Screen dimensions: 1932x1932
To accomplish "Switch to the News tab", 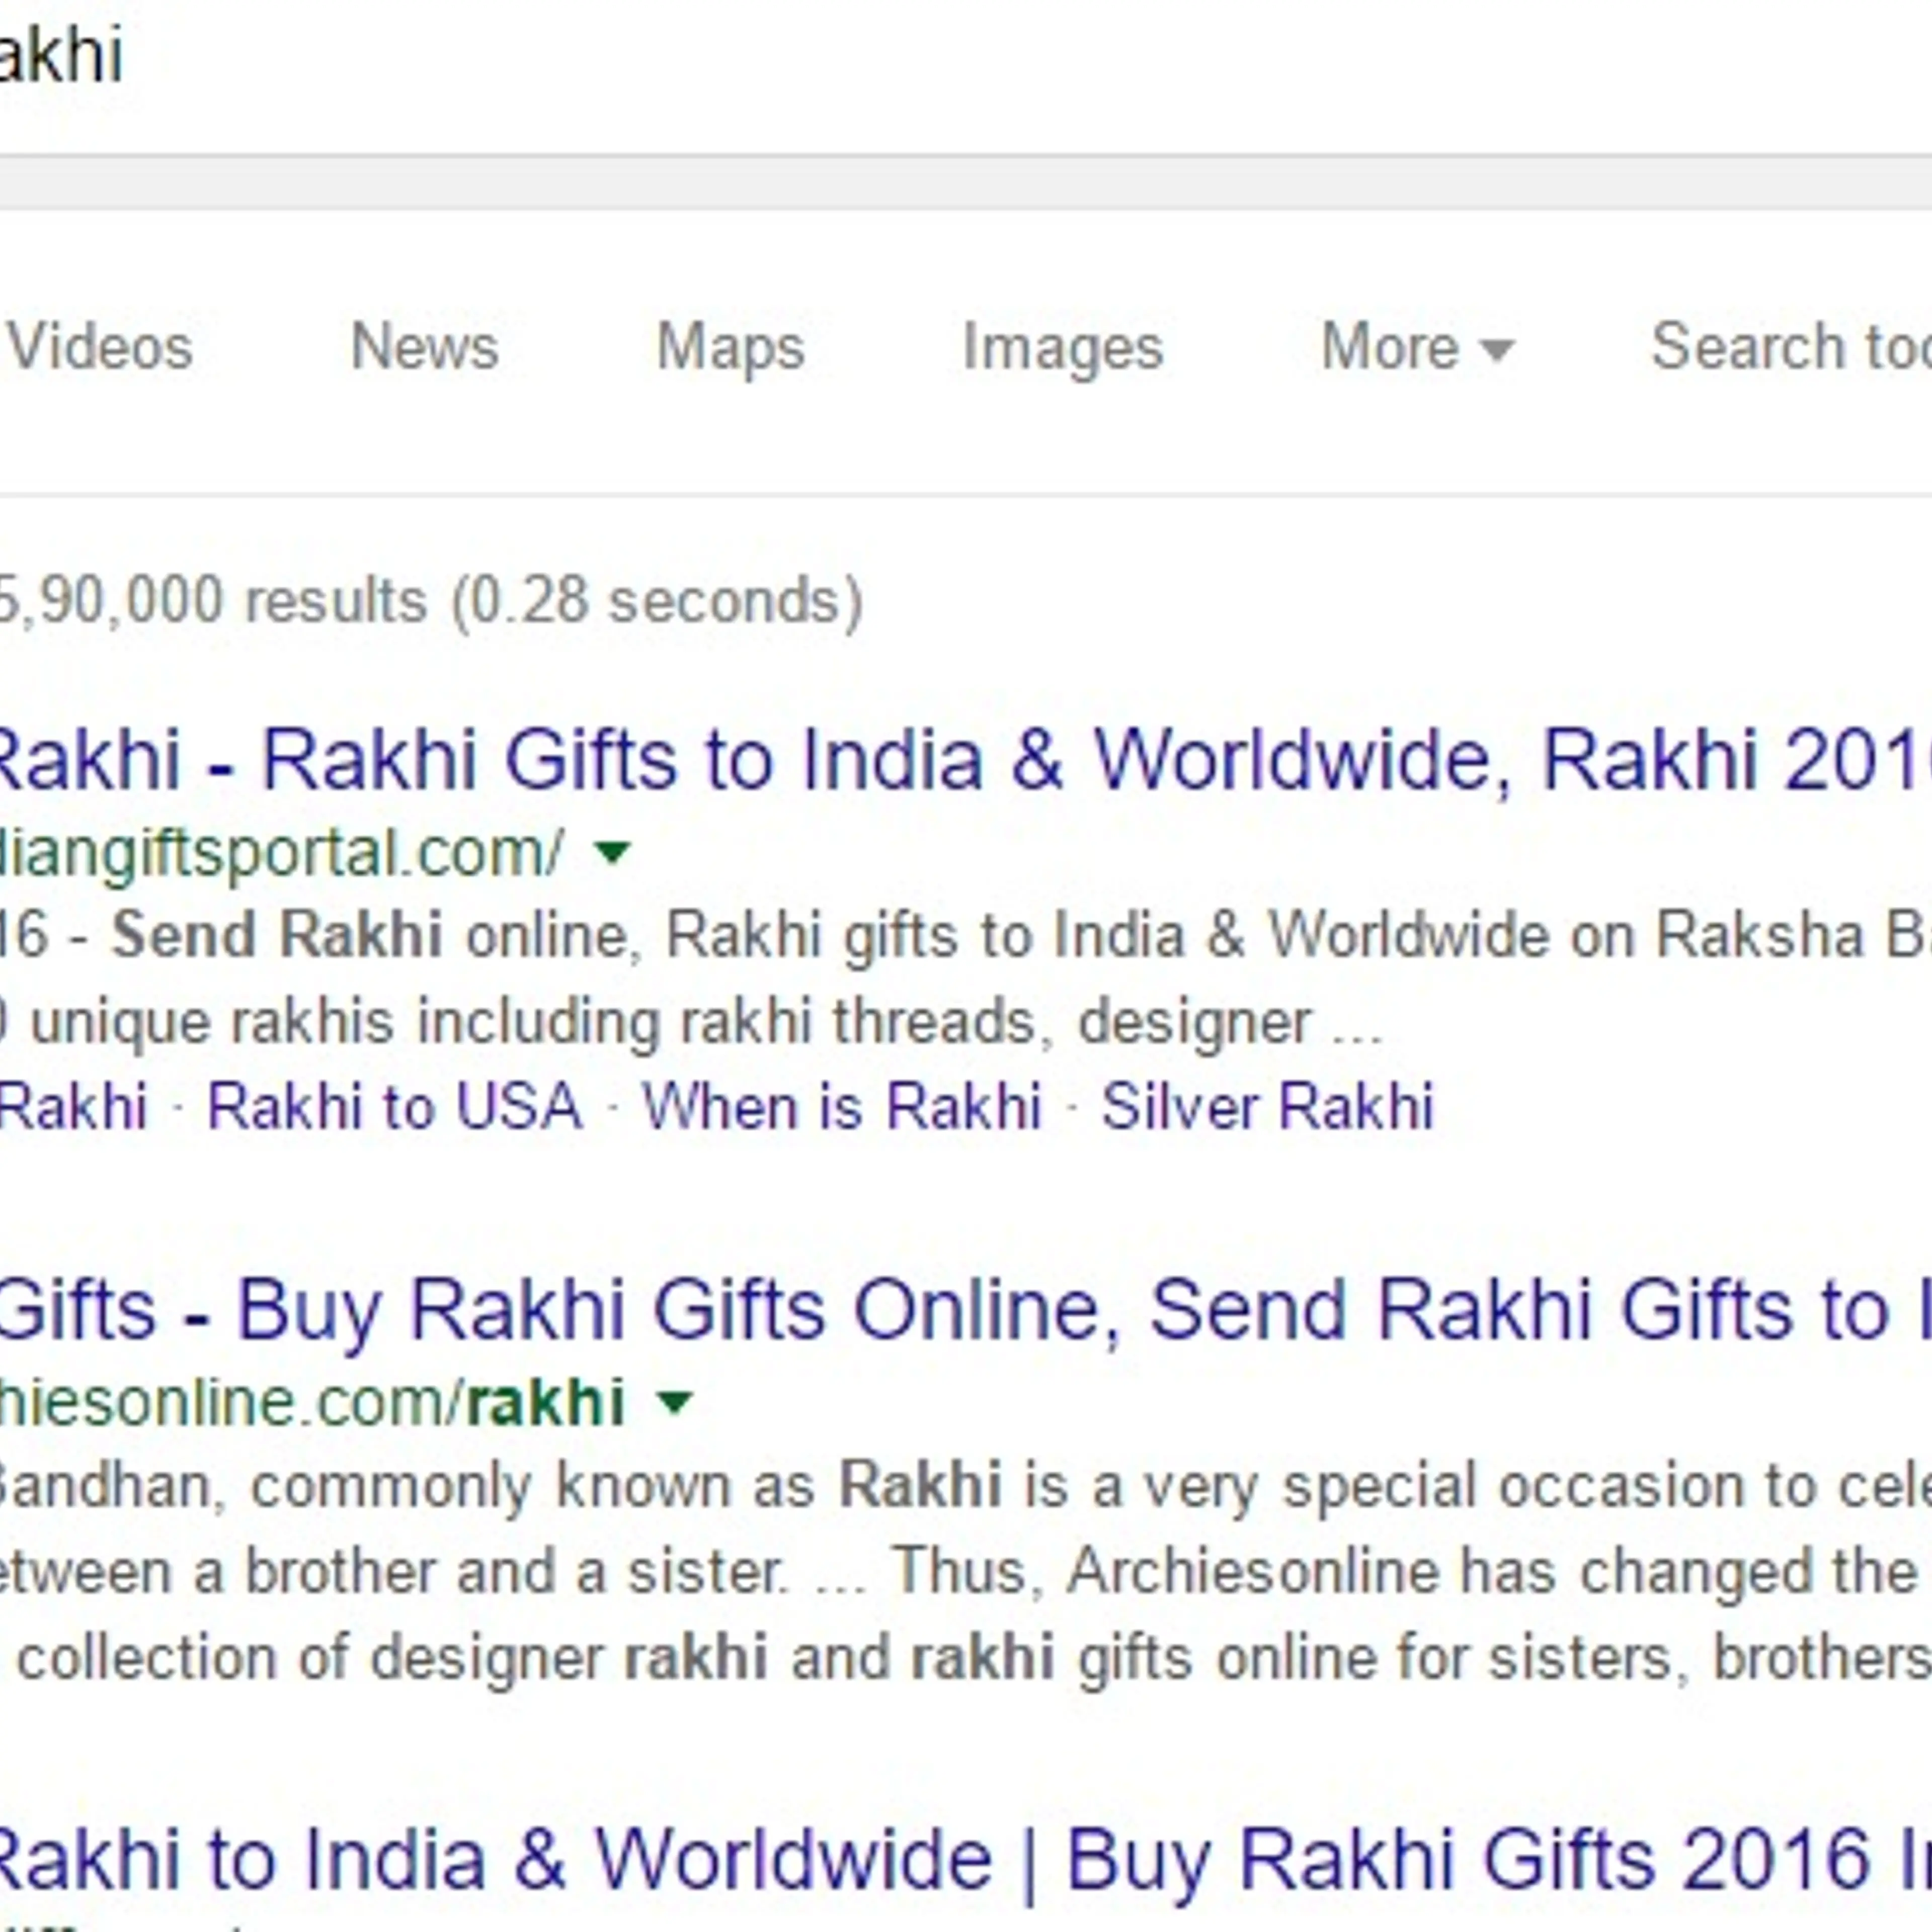I will coord(424,347).
